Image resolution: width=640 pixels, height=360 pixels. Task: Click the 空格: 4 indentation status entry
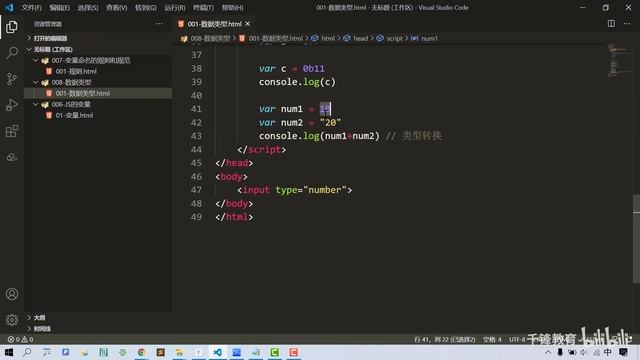pos(492,339)
